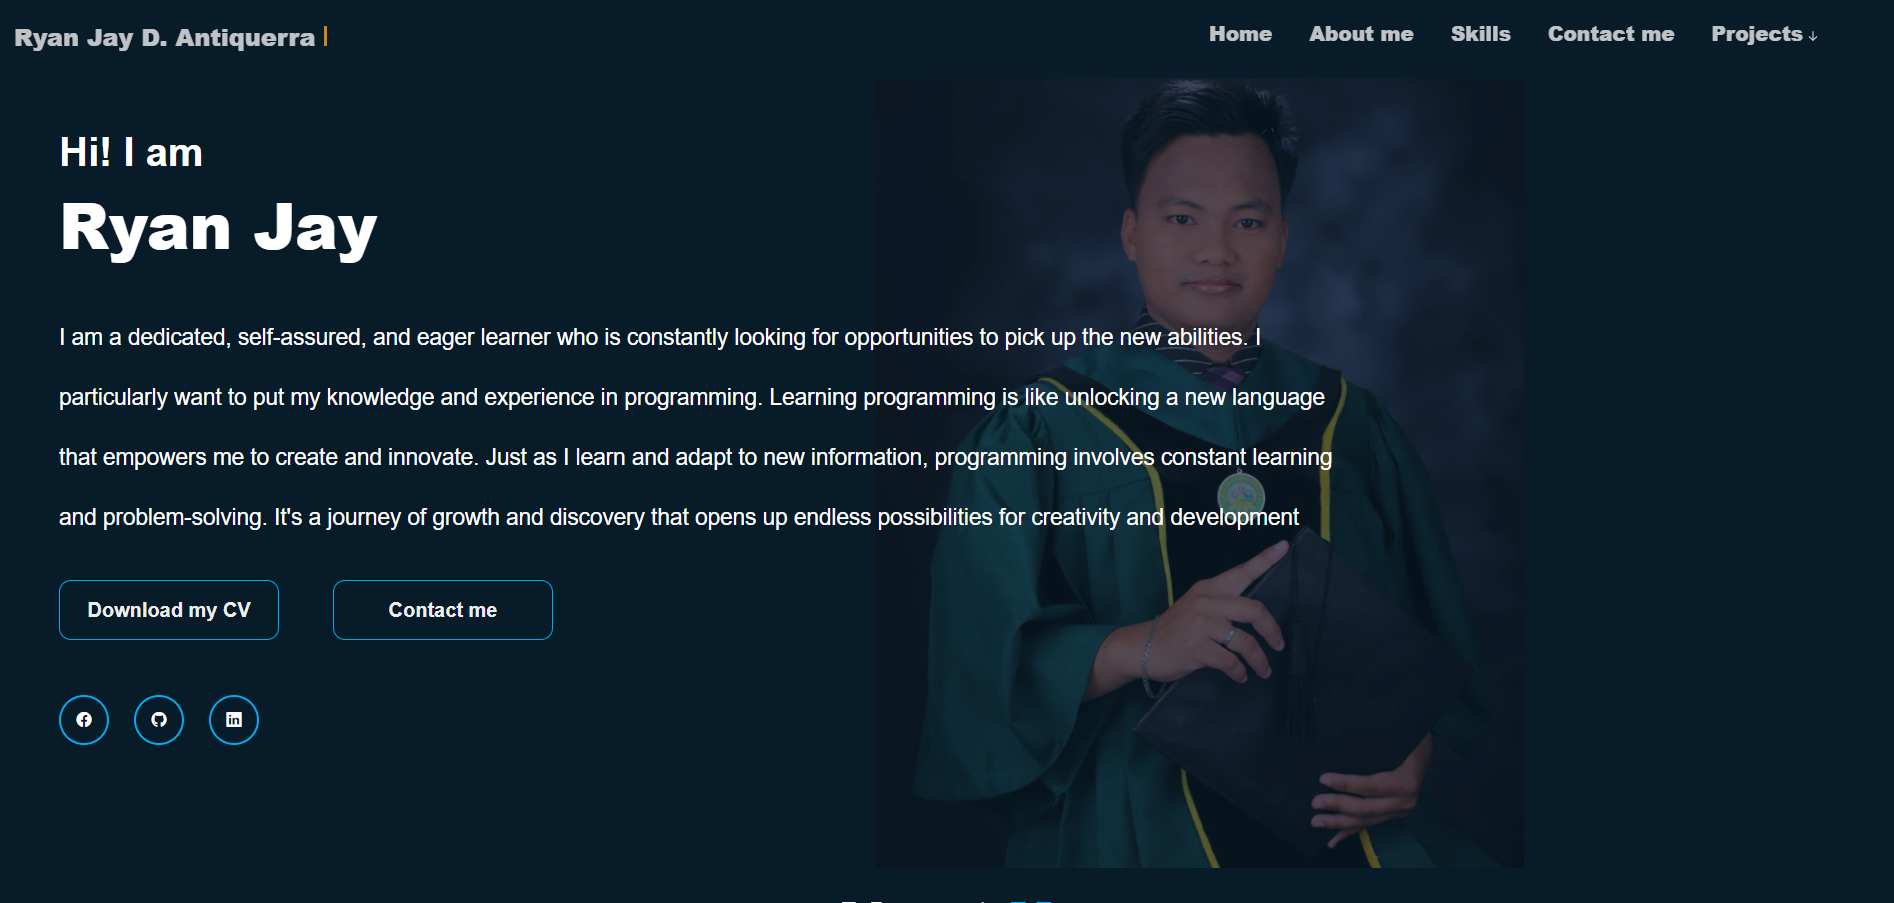This screenshot has width=1894, height=903.
Task: Click the outlined Contact me button
Action: 443,610
